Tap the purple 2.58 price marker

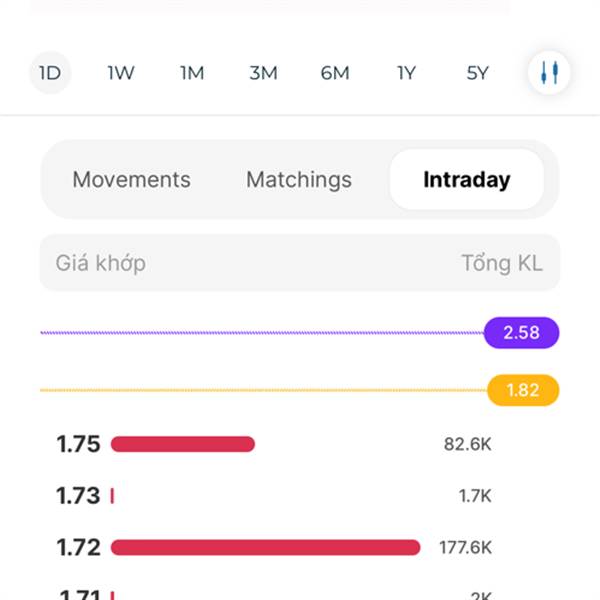coord(522,333)
